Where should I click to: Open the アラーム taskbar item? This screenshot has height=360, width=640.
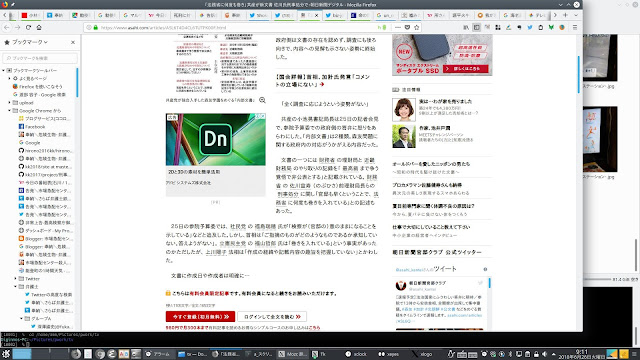[158, 354]
